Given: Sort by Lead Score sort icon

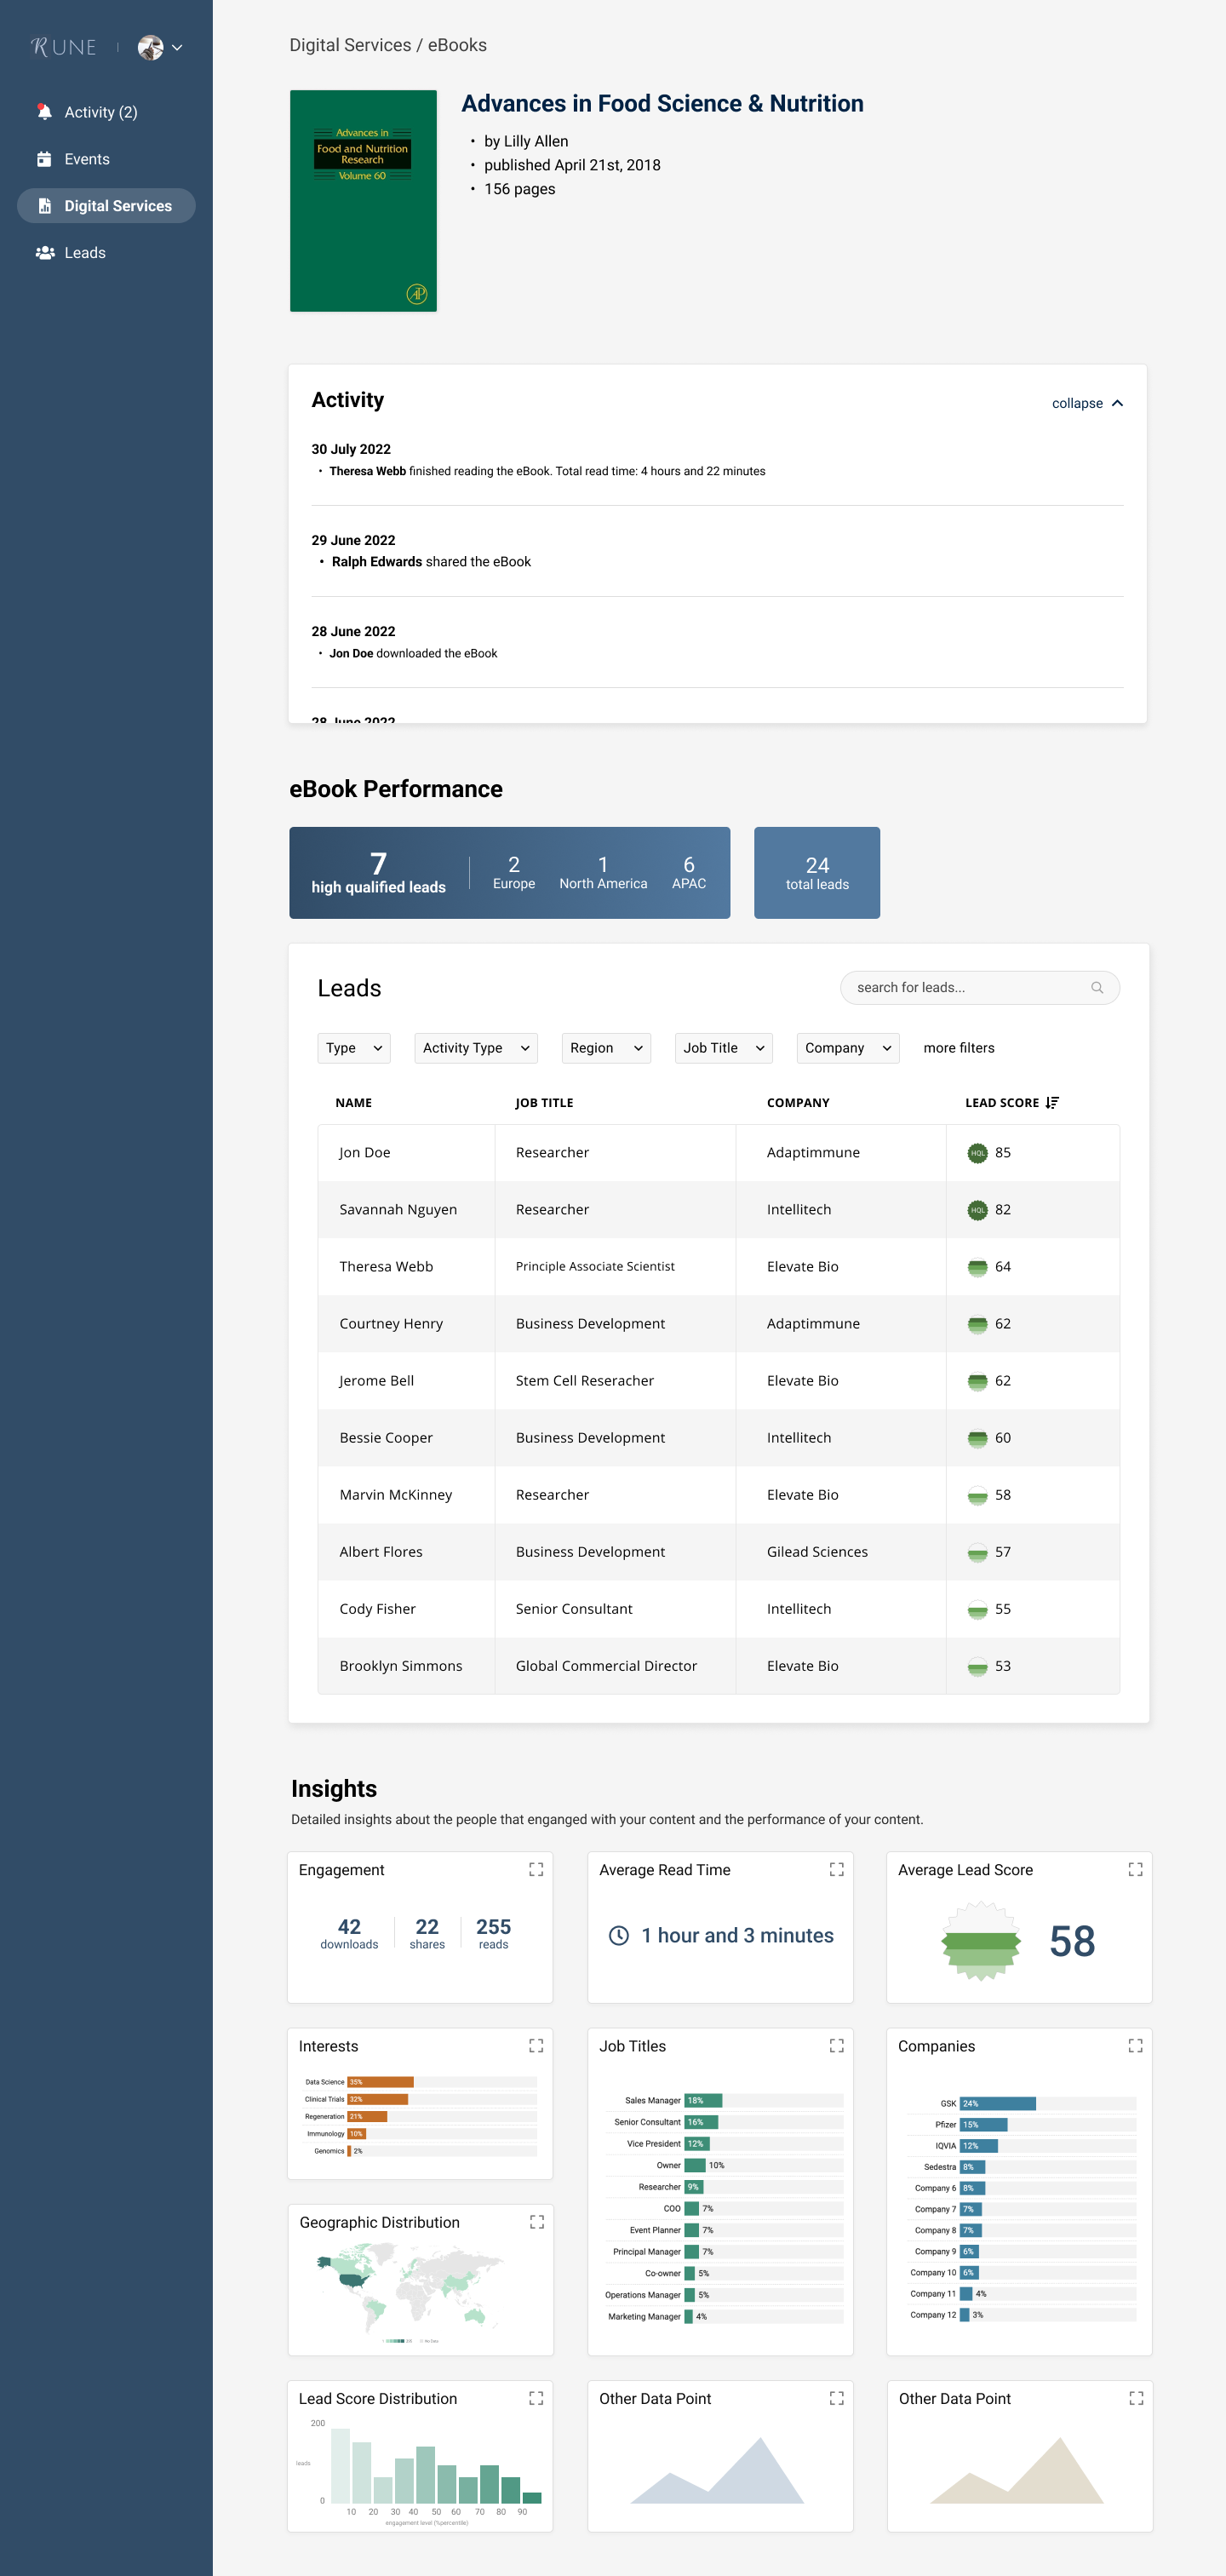Looking at the screenshot, I should [1052, 1103].
